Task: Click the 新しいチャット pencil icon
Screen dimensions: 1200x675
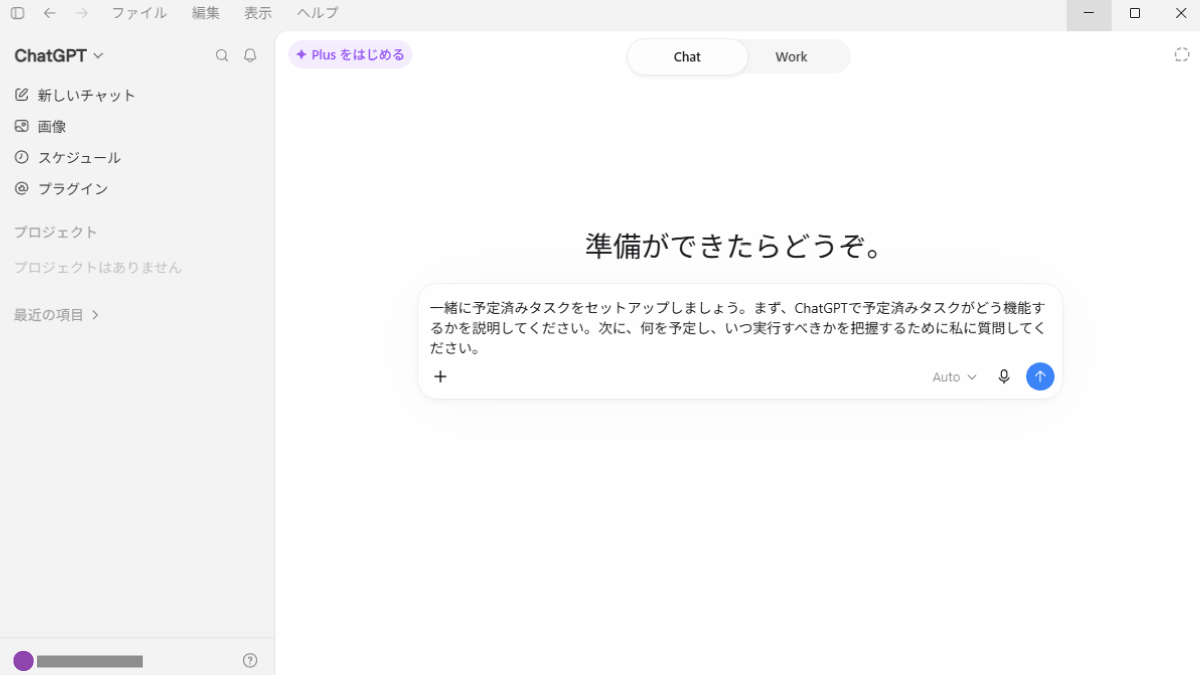Action: pos(22,95)
